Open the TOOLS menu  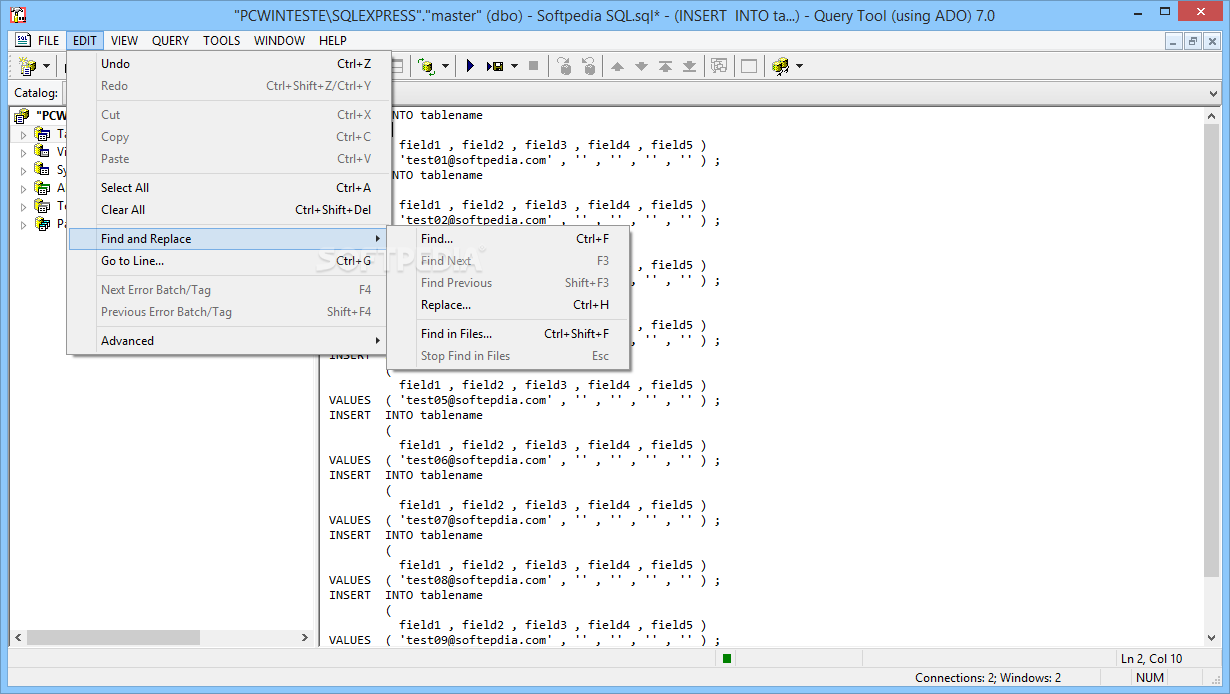[222, 40]
